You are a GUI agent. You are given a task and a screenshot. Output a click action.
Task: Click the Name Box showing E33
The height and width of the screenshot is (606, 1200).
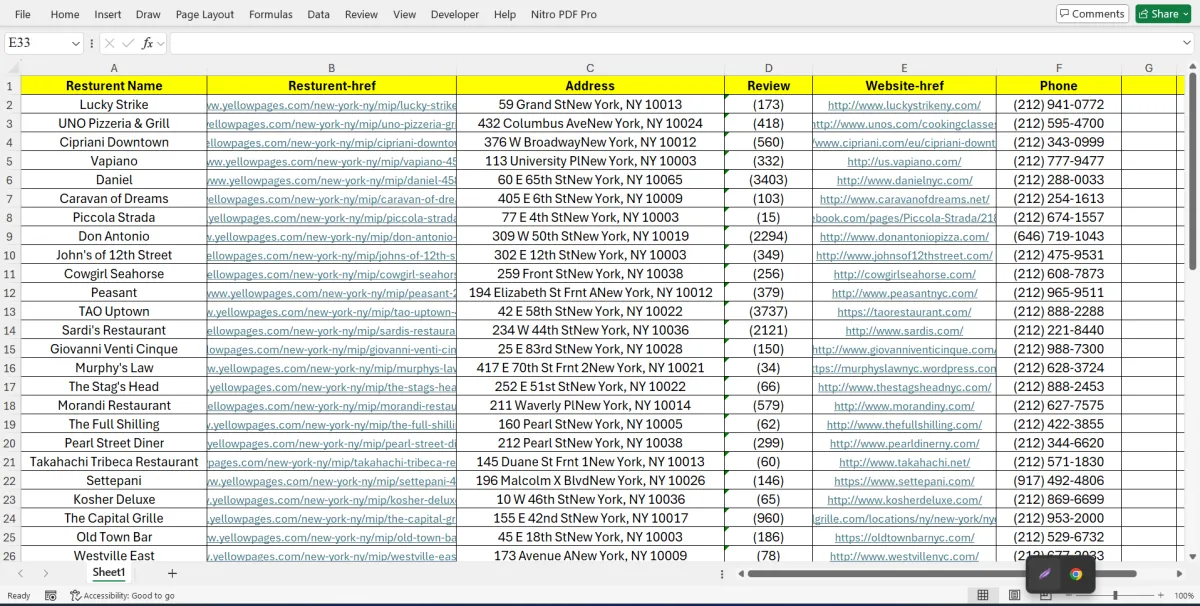[36, 43]
